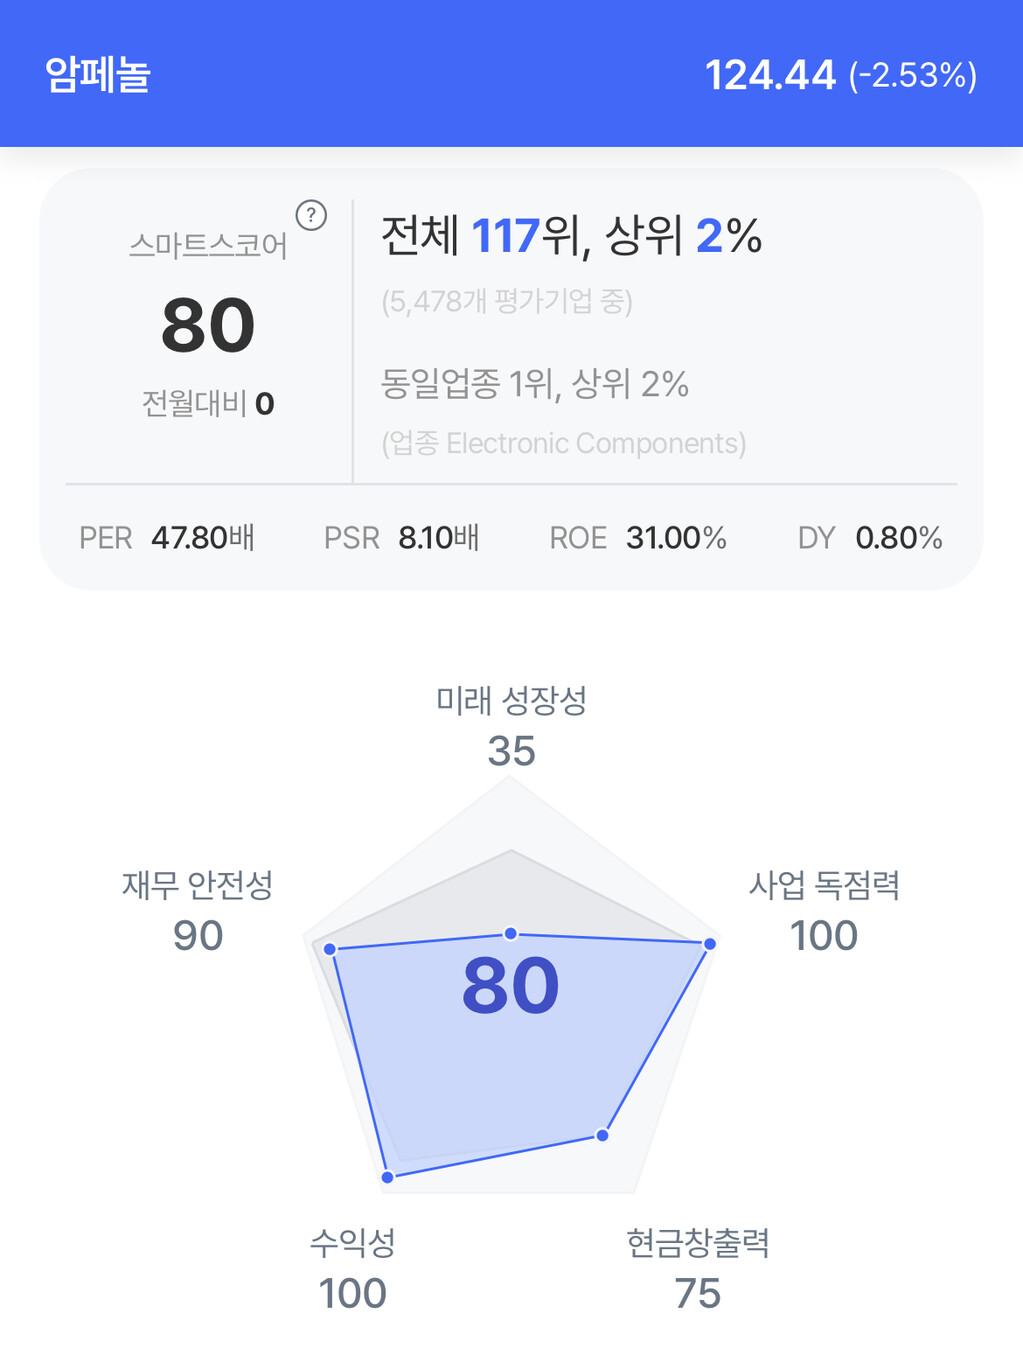The height and width of the screenshot is (1369, 1023).
Task: Tap the 암페놀 stock name in header
Action: pyautogui.click(x=98, y=75)
